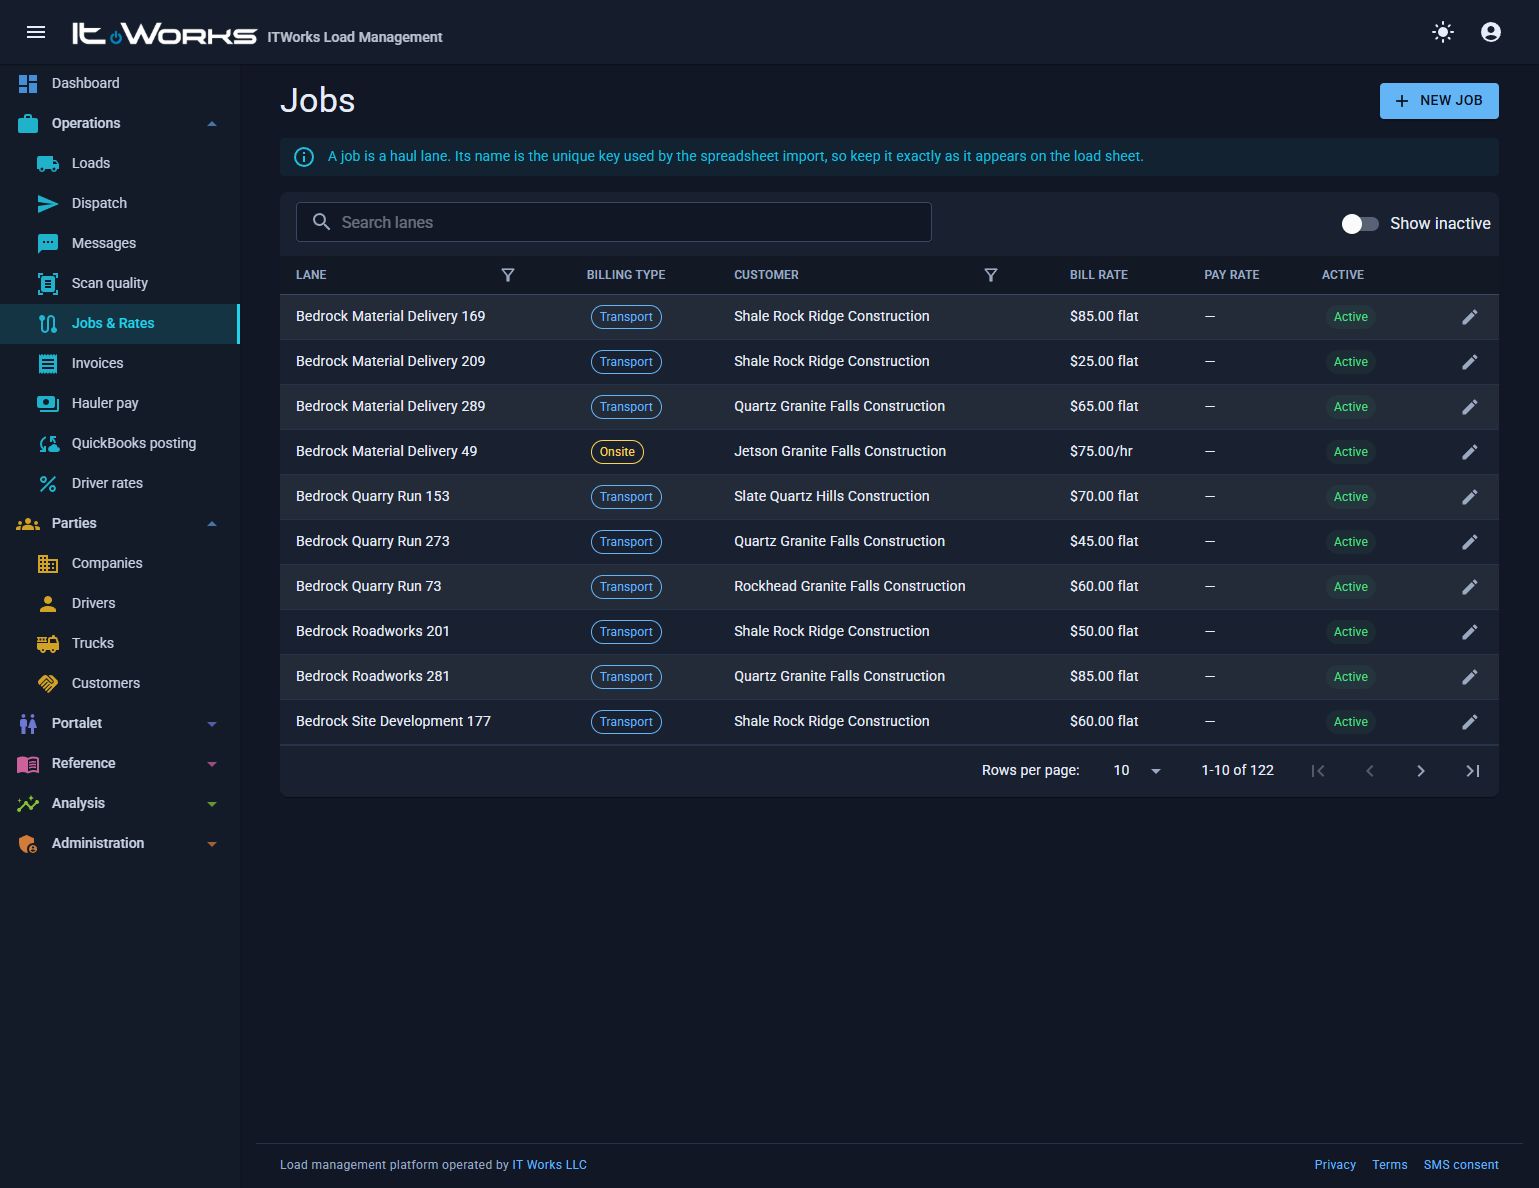
Task: Sort by the Bill Rate column header
Action: (x=1099, y=275)
